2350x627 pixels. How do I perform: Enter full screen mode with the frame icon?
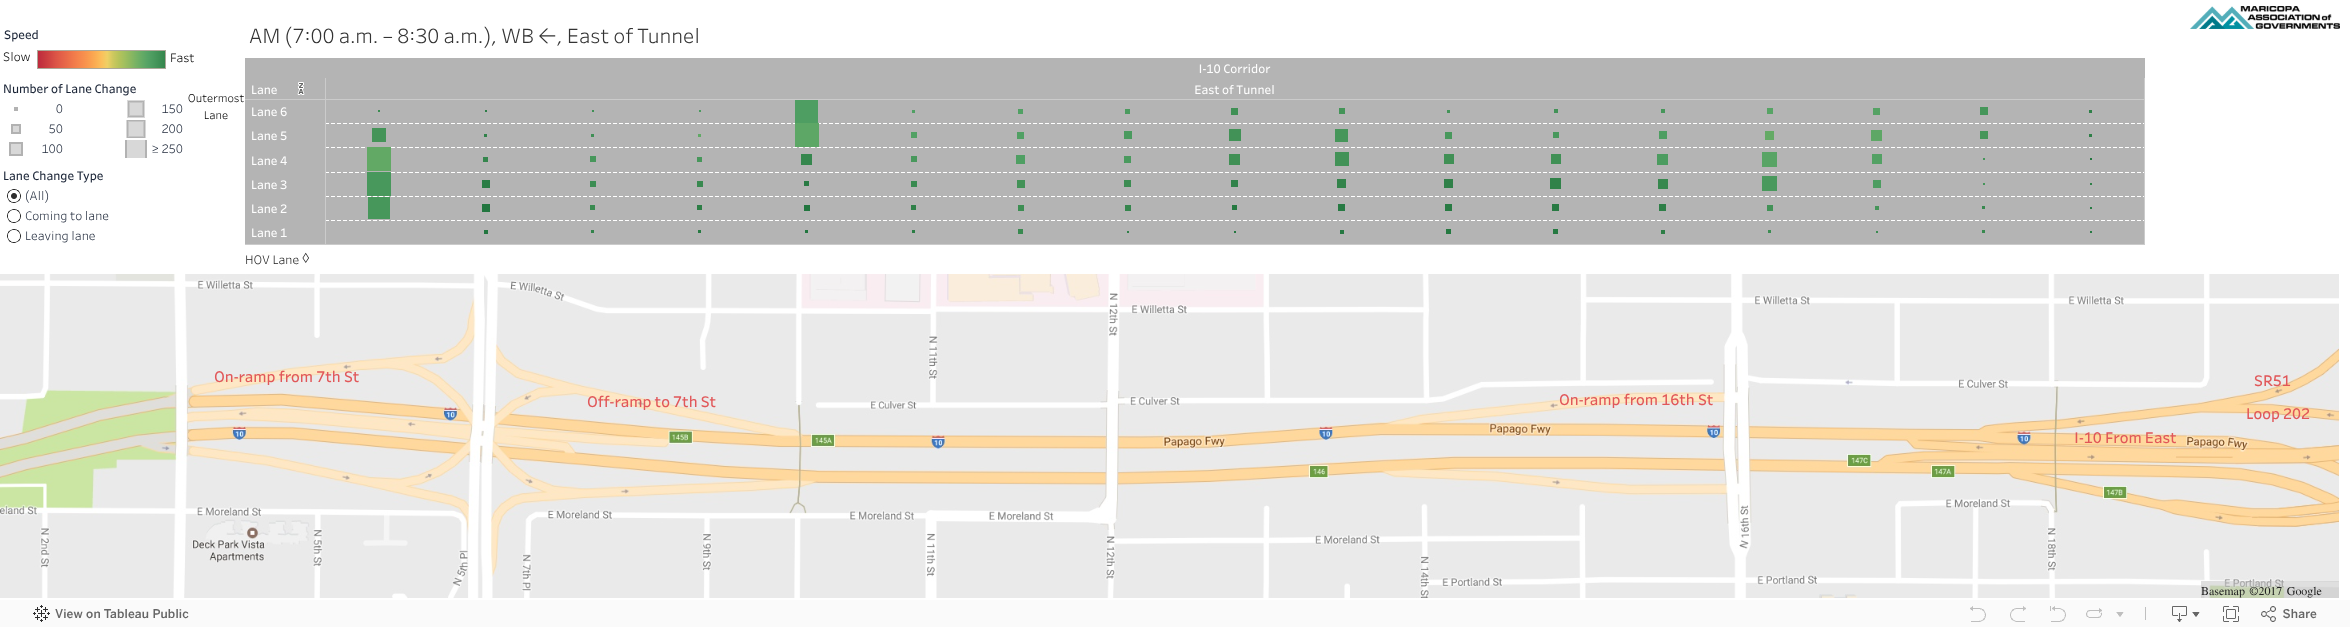coord(2231,614)
